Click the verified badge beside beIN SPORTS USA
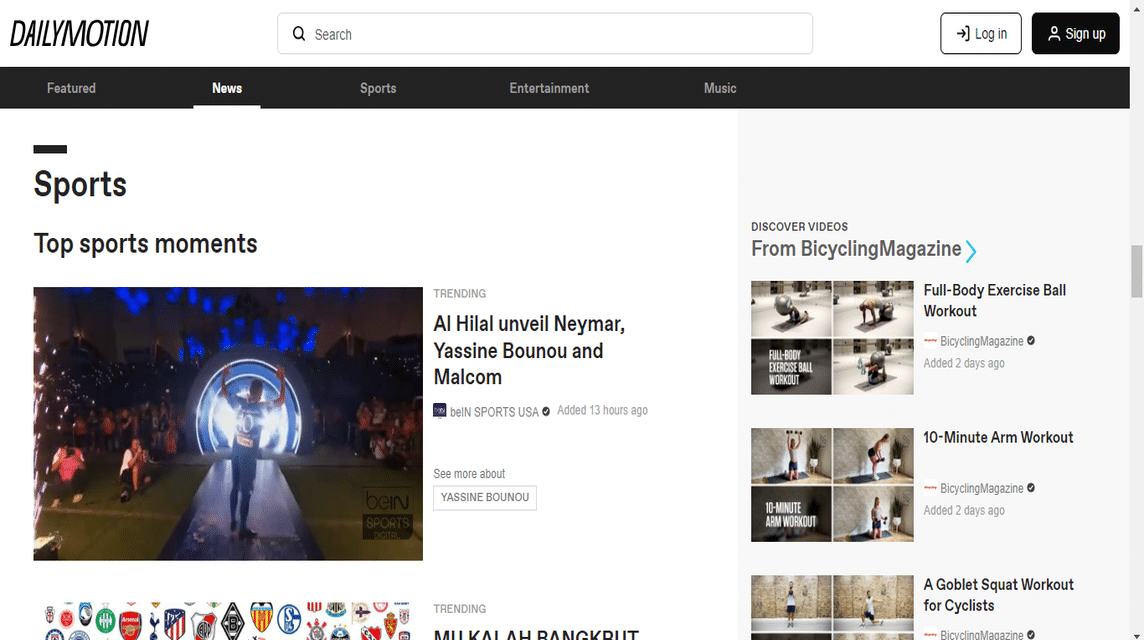Viewport: 1144px width, 640px height. pos(546,412)
